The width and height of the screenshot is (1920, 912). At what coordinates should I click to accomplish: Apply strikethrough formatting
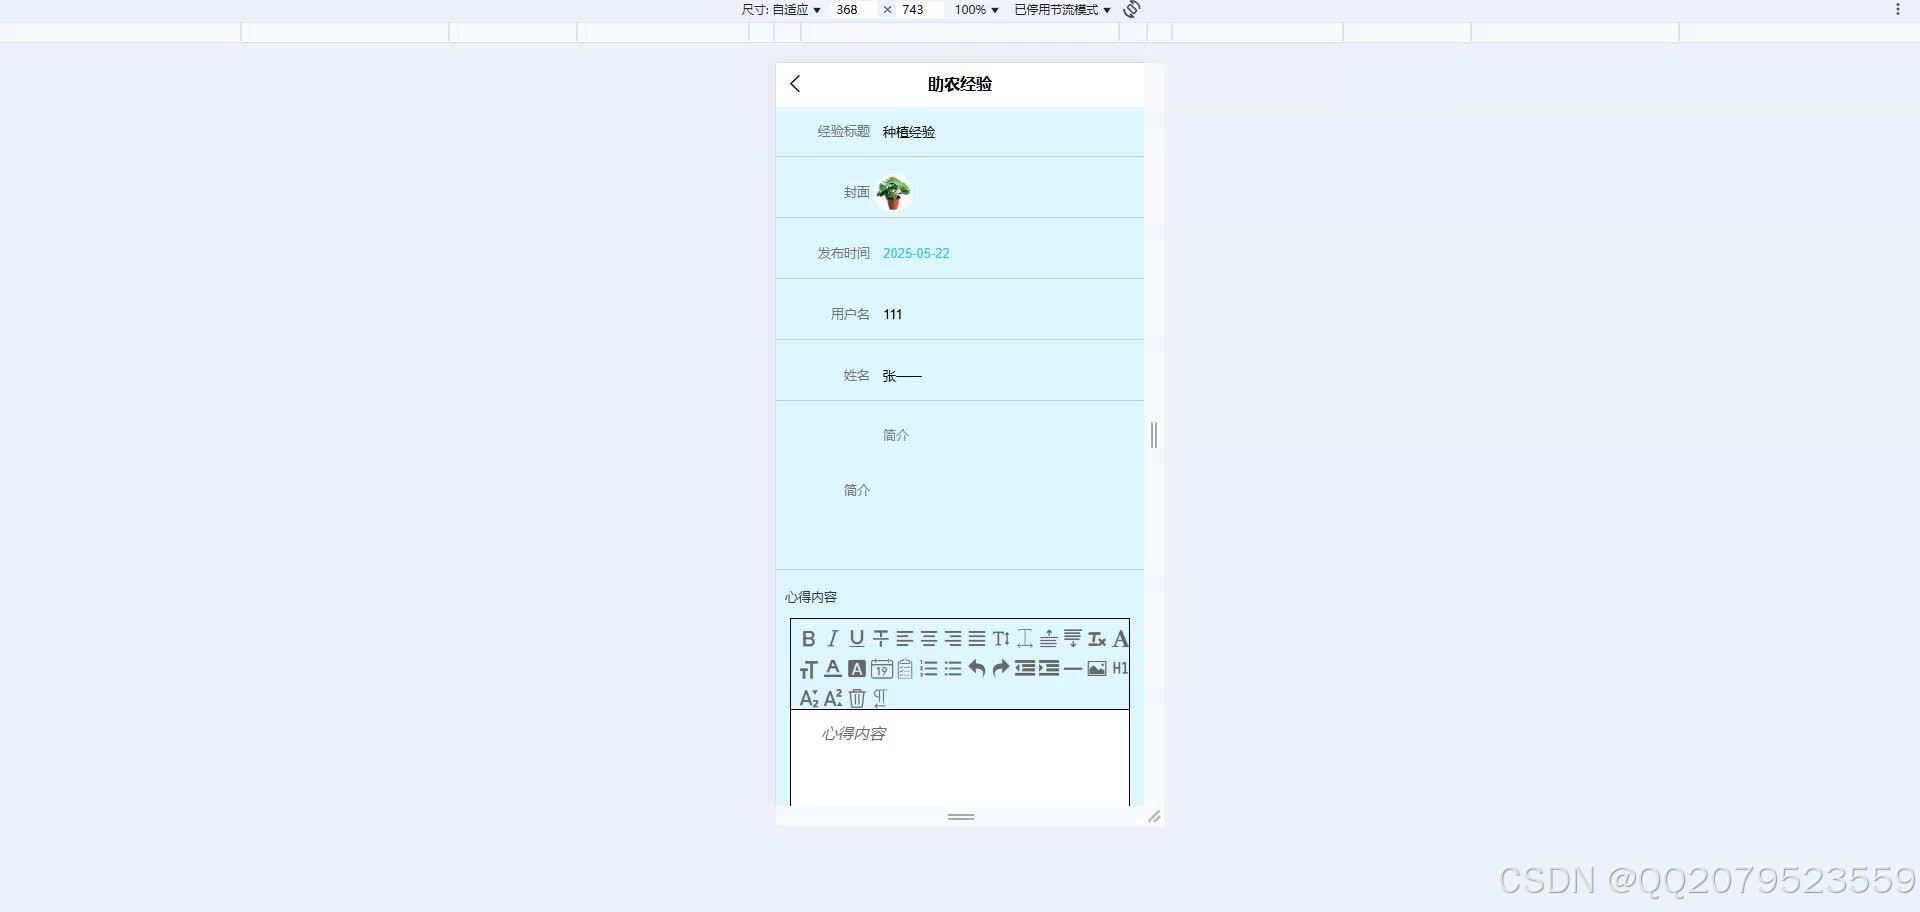tap(881, 639)
